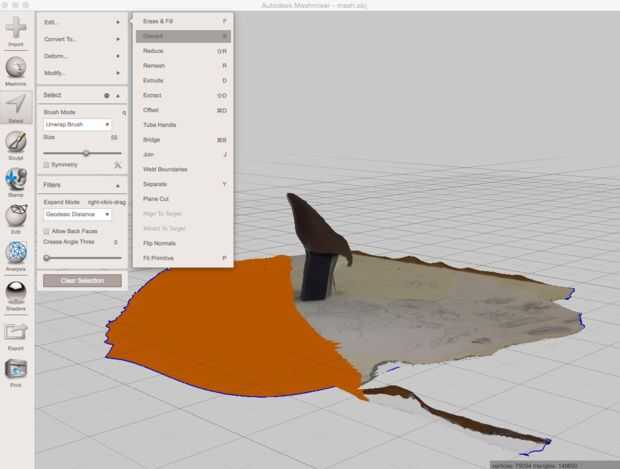Choose Plane Cut menu entry
This screenshot has height=469, width=620.
pyautogui.click(x=183, y=199)
